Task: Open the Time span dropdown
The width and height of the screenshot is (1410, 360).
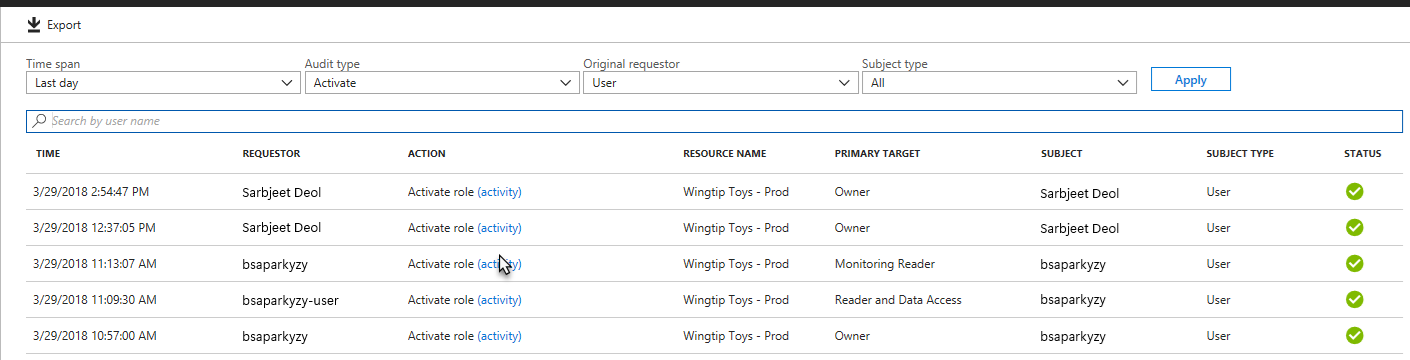Action: coord(162,83)
